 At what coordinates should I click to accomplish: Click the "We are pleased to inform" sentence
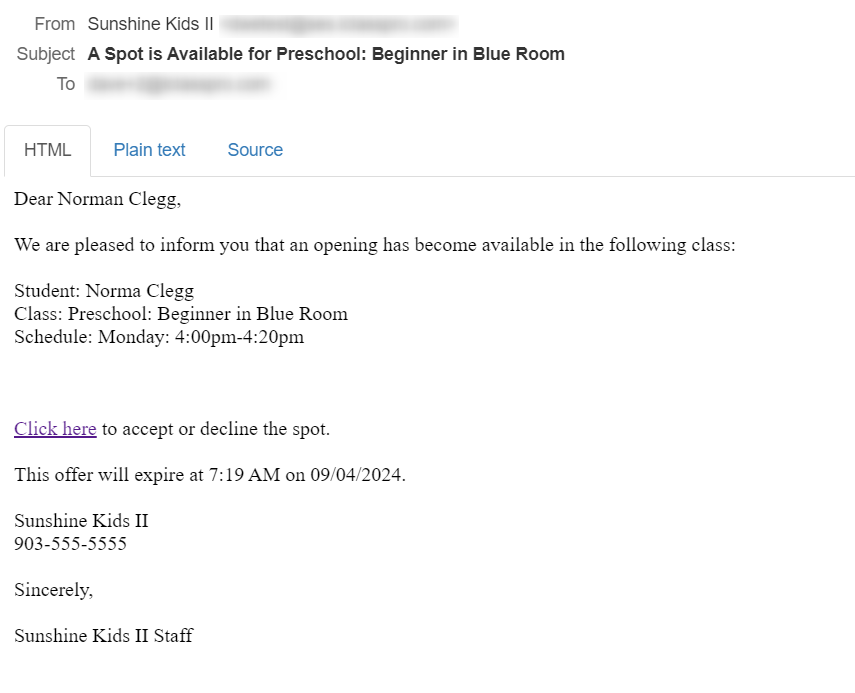(x=375, y=245)
